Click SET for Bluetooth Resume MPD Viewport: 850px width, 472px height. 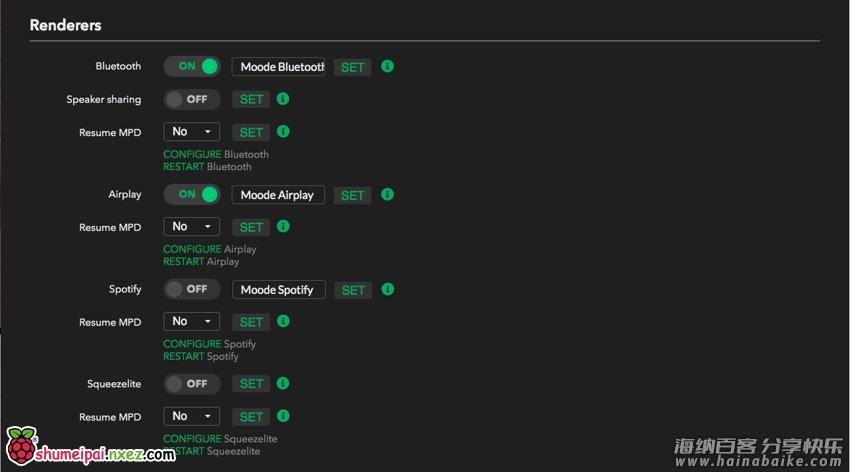point(251,132)
